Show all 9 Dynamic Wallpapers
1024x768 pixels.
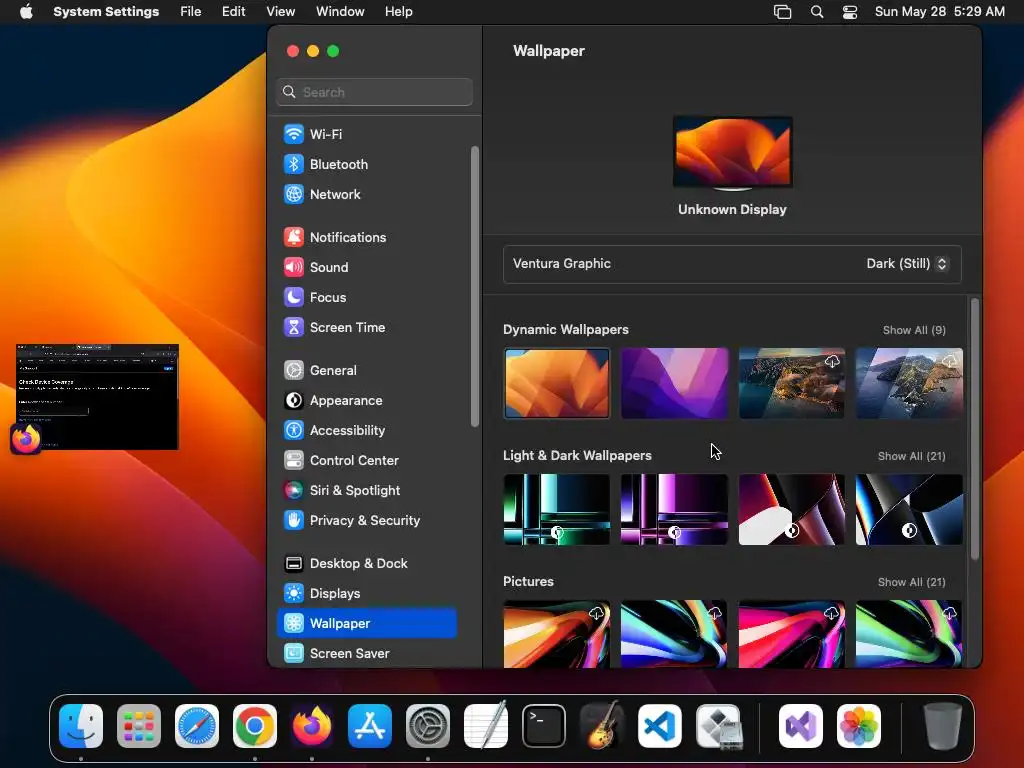914,330
